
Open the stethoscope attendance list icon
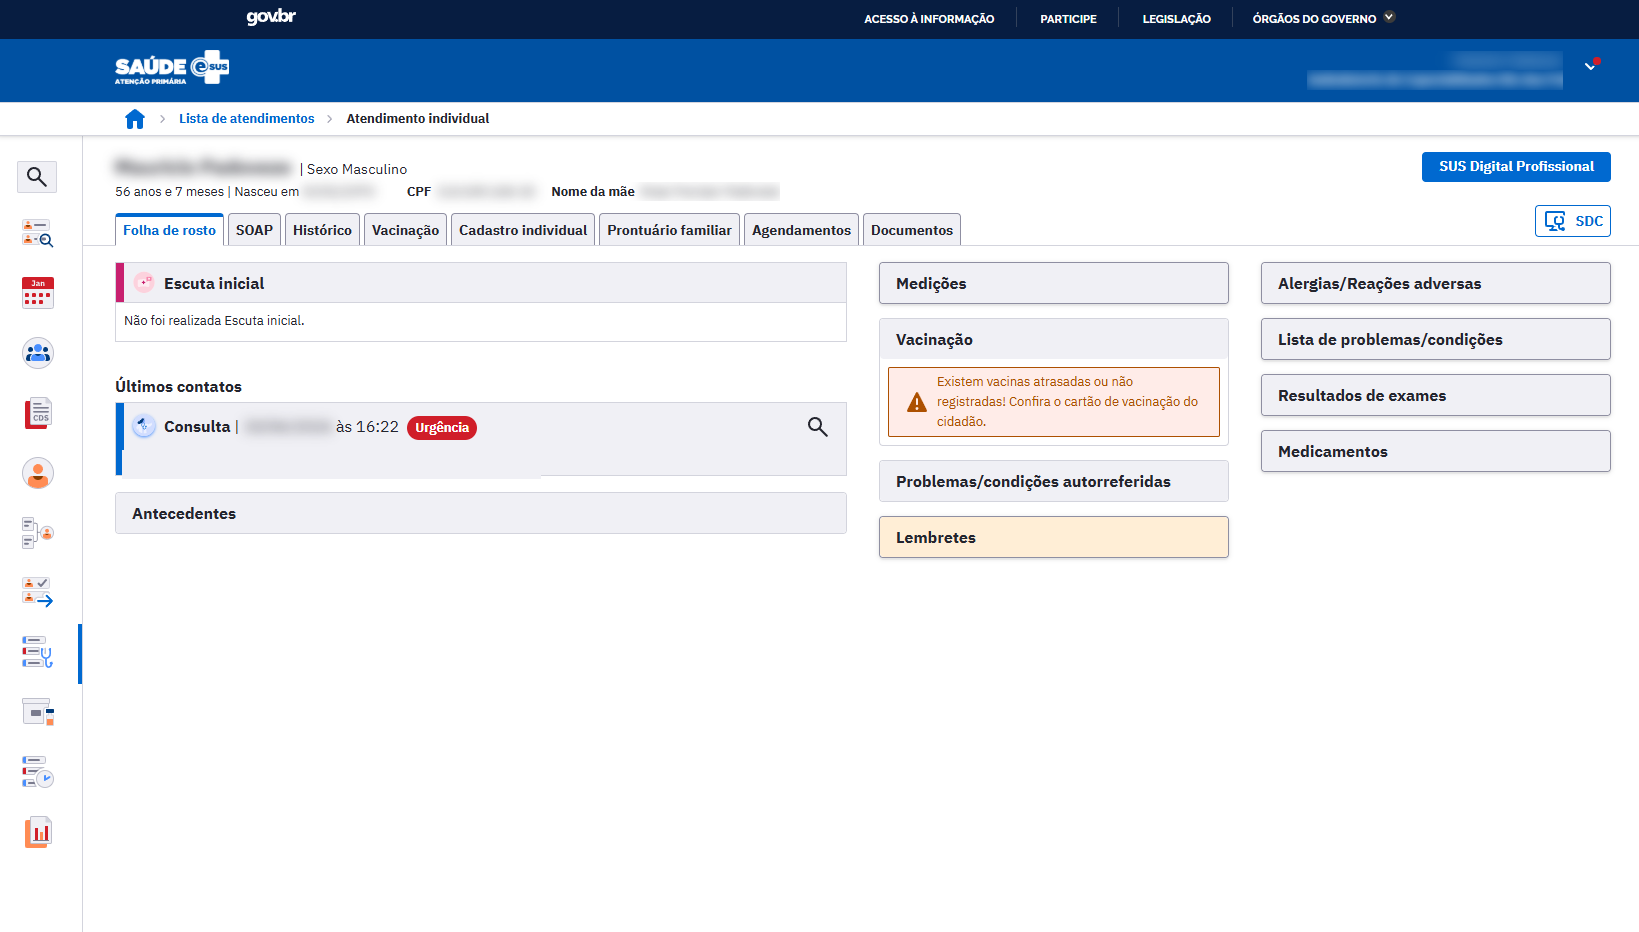38,653
